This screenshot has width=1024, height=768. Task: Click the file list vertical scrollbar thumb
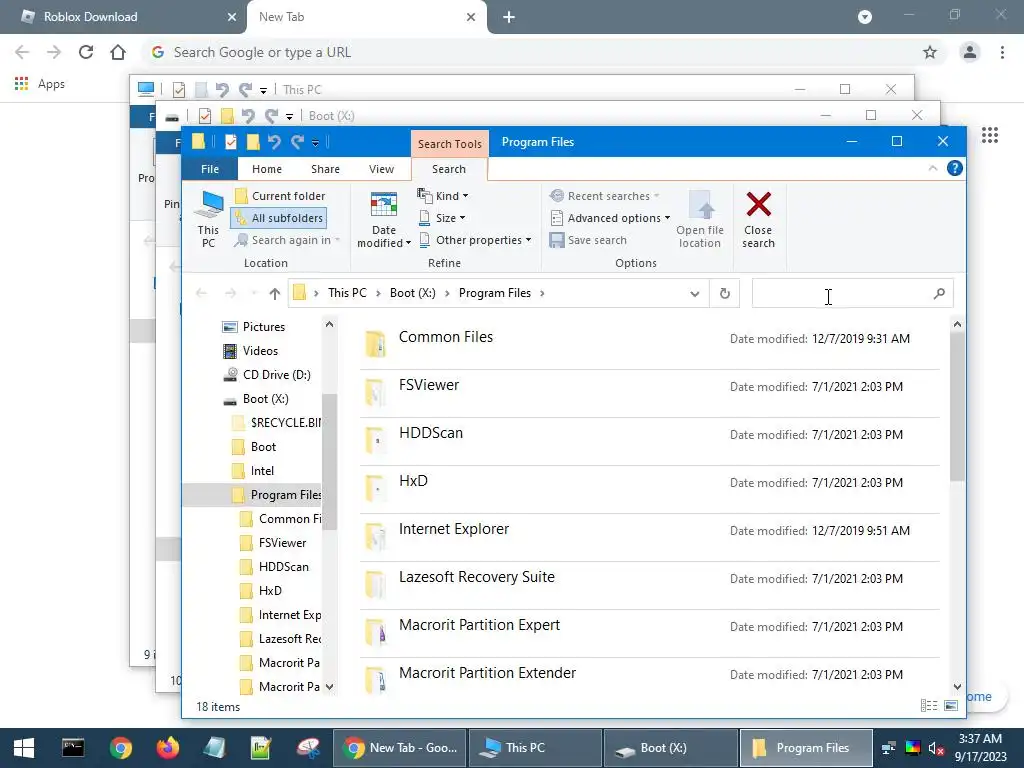click(957, 407)
